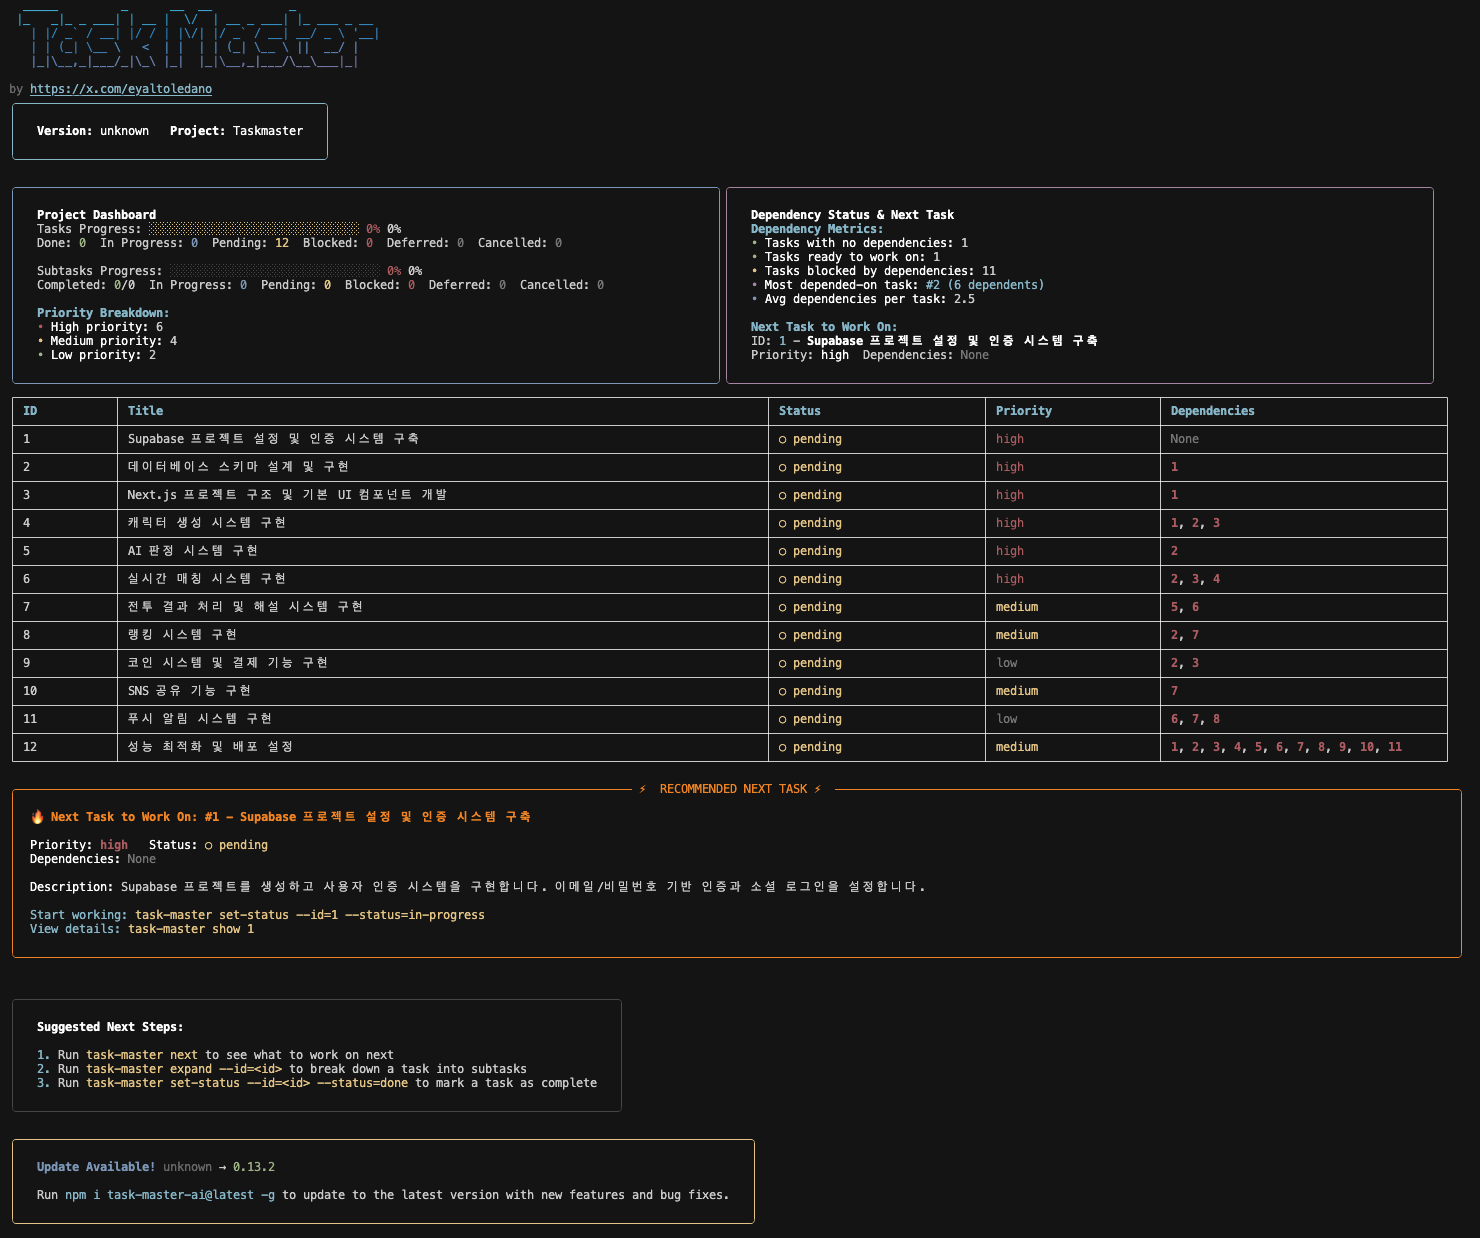
Task: Select the 'task-master expand --id=<id>' command
Action: coord(184,1069)
